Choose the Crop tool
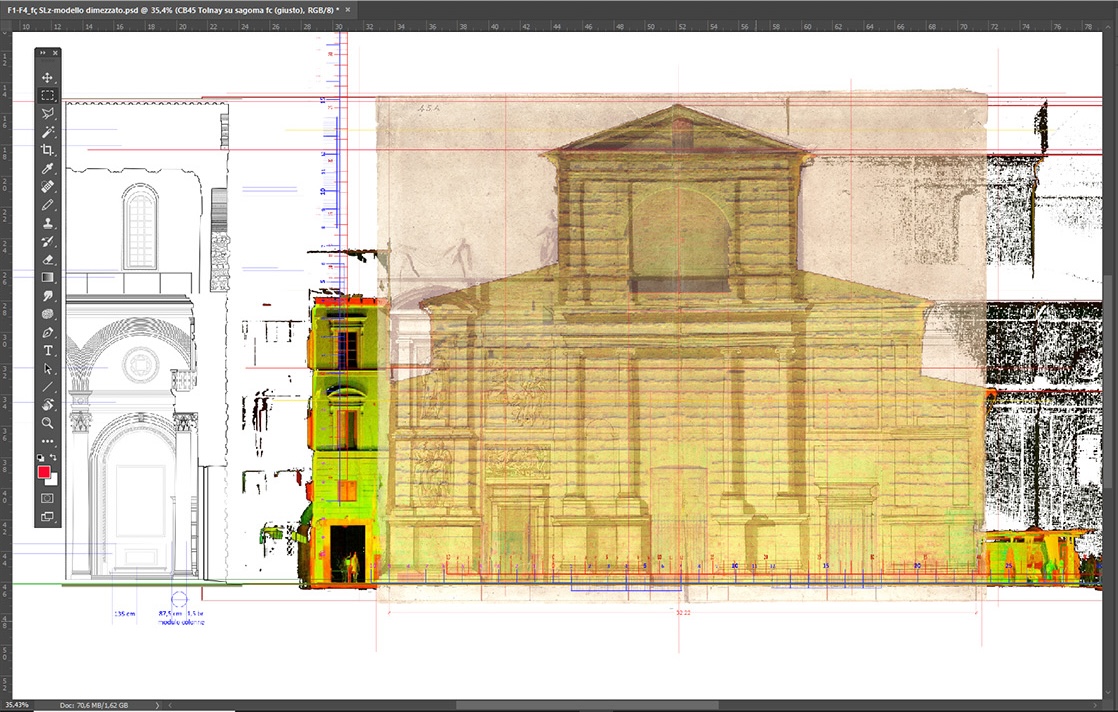The height and width of the screenshot is (712, 1118). [x=47, y=150]
